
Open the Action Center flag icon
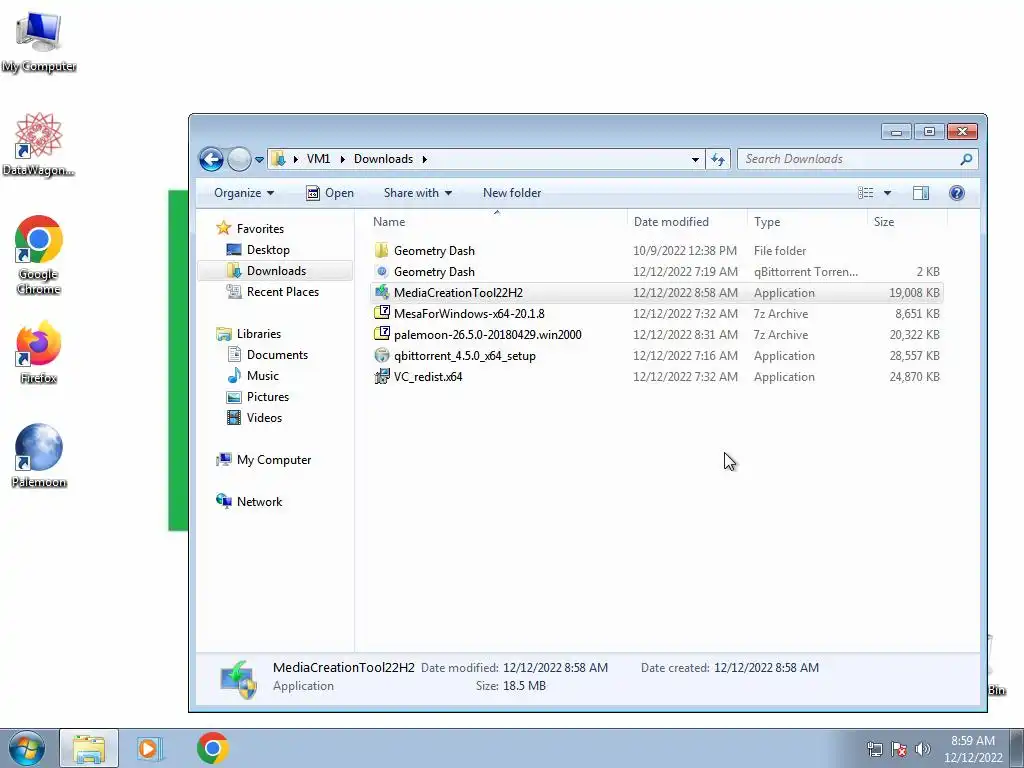[x=899, y=750]
